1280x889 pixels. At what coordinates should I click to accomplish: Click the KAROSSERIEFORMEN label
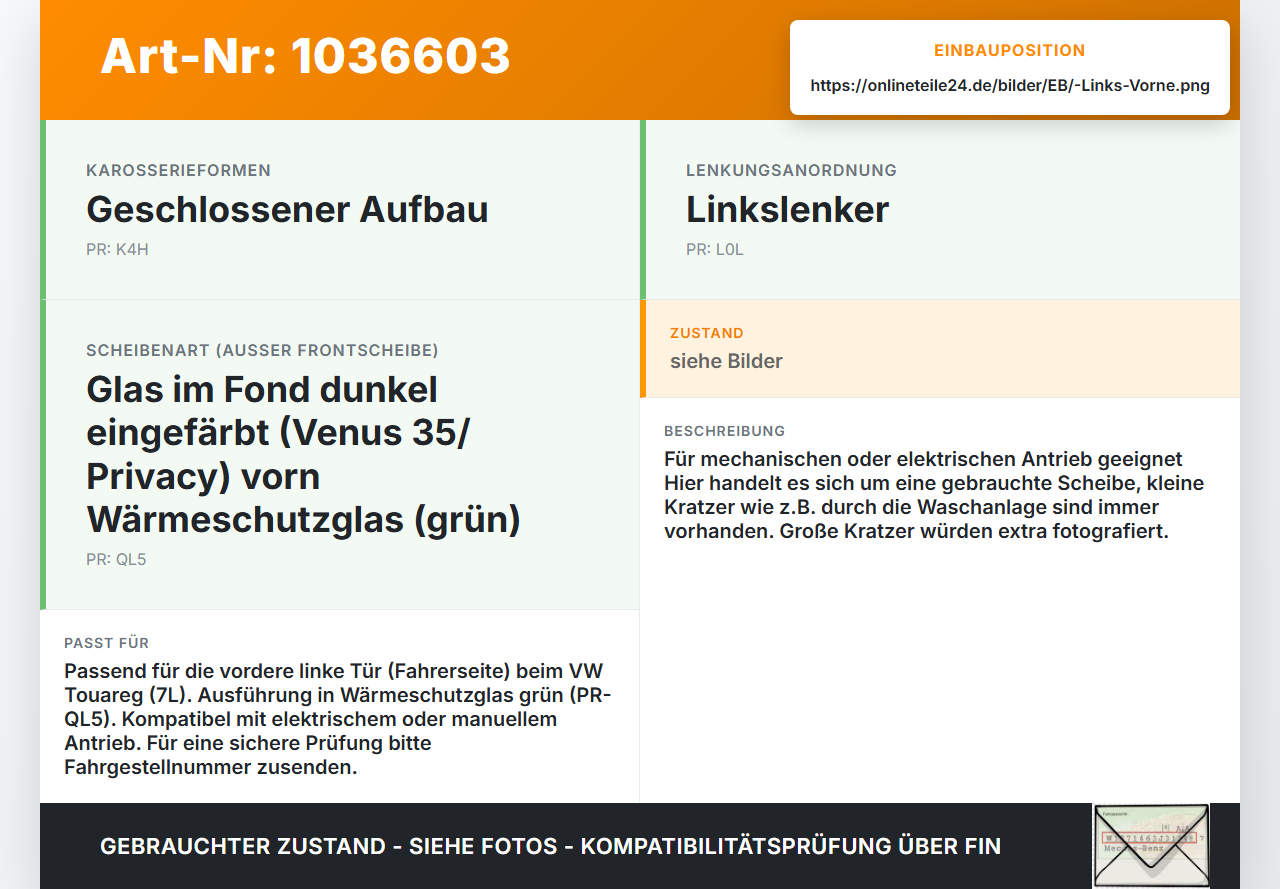178,170
